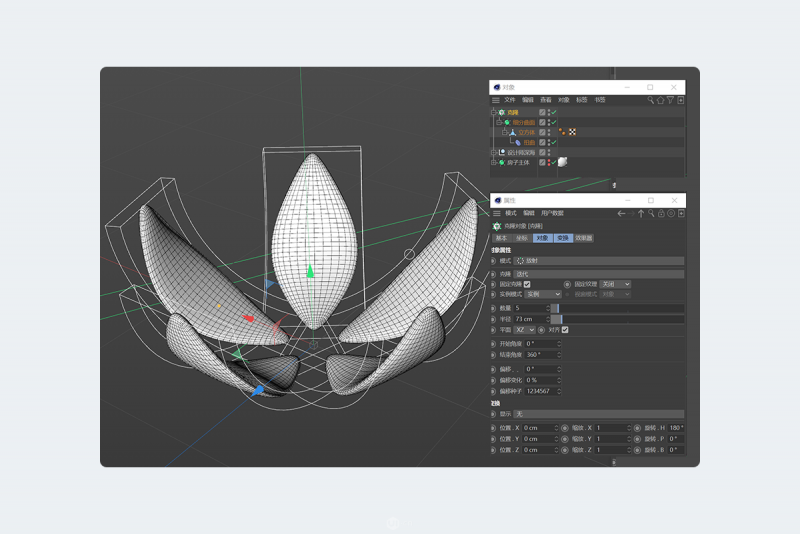This screenshot has height=534, width=800.
Task: Toggle the 对齐 checkbox
Action: 566,329
